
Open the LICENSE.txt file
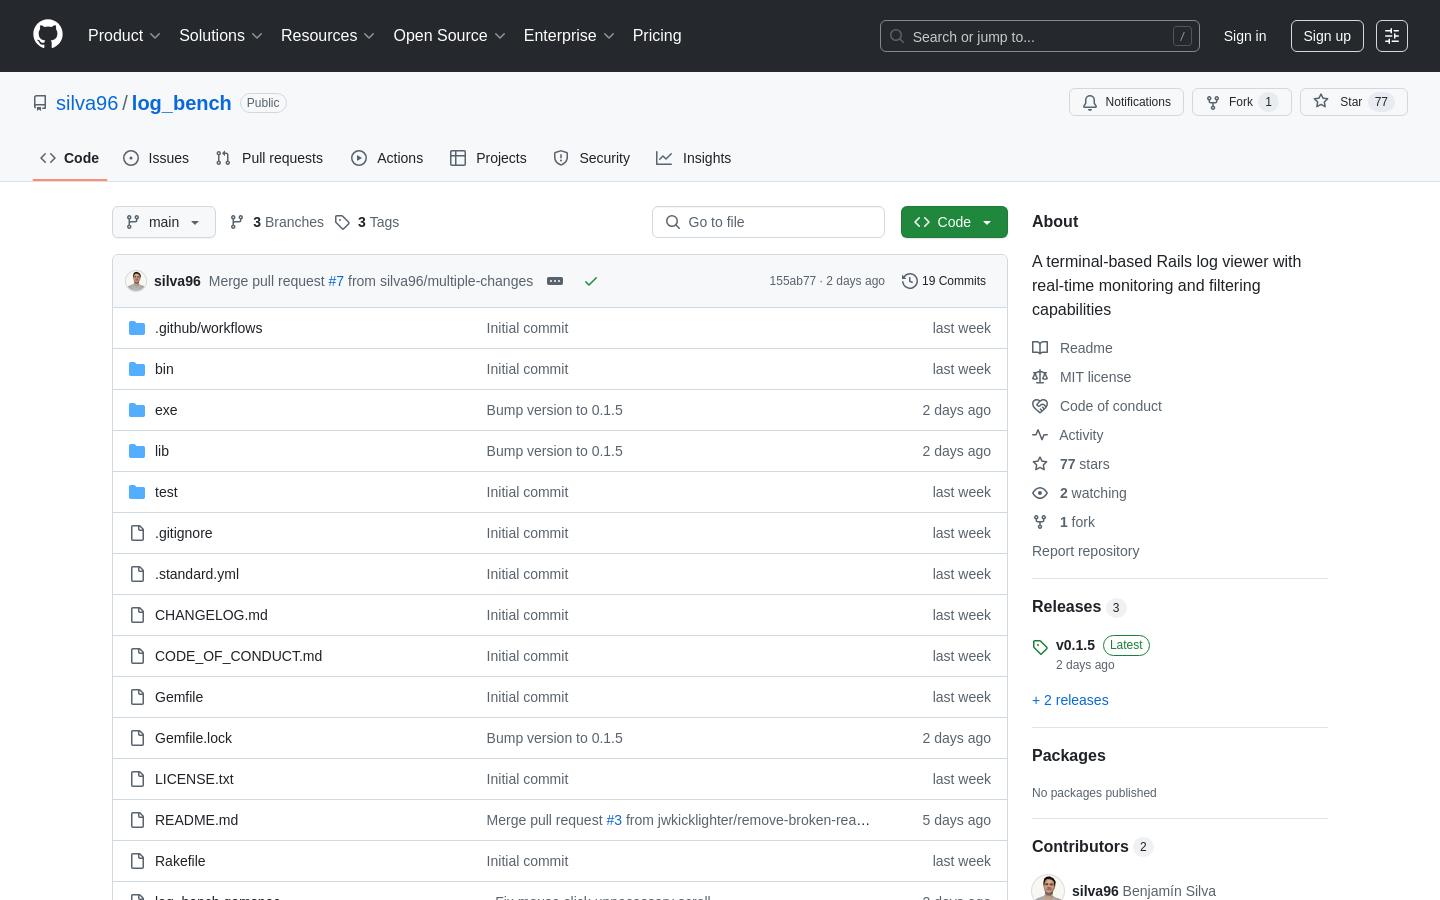tap(194, 779)
